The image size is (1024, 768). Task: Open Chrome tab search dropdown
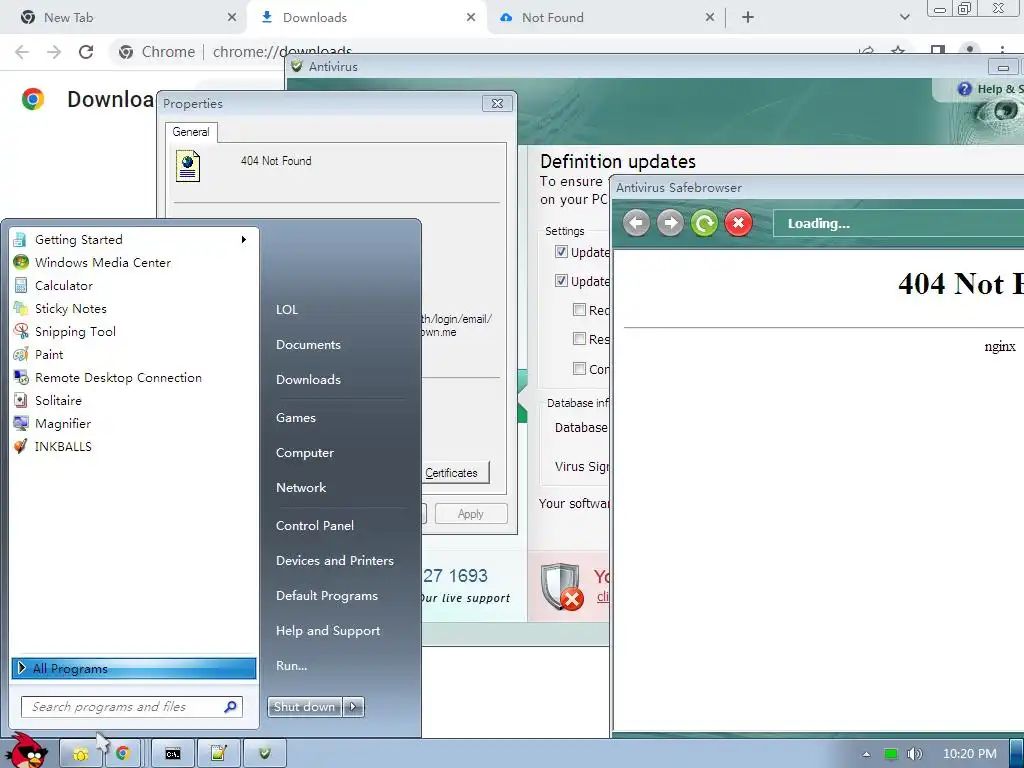tap(904, 17)
